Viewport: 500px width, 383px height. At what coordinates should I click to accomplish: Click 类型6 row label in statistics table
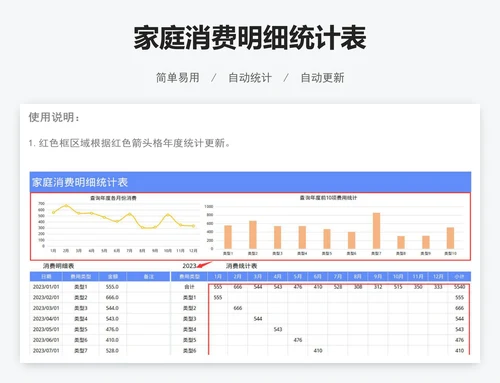tap(189, 351)
